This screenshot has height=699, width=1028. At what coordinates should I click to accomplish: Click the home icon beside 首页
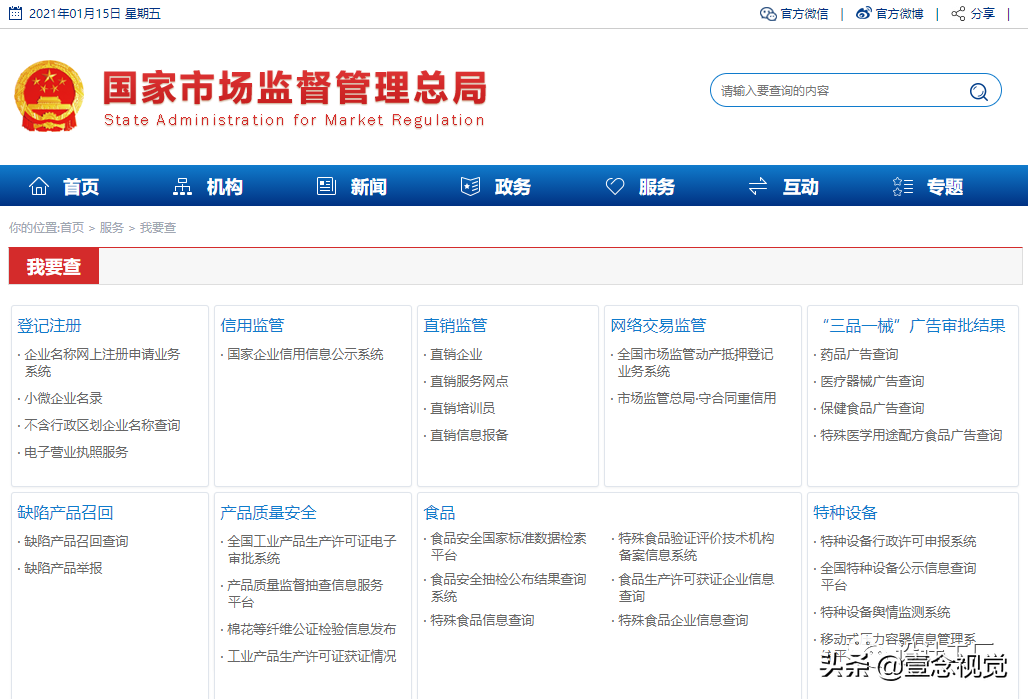coord(38,185)
